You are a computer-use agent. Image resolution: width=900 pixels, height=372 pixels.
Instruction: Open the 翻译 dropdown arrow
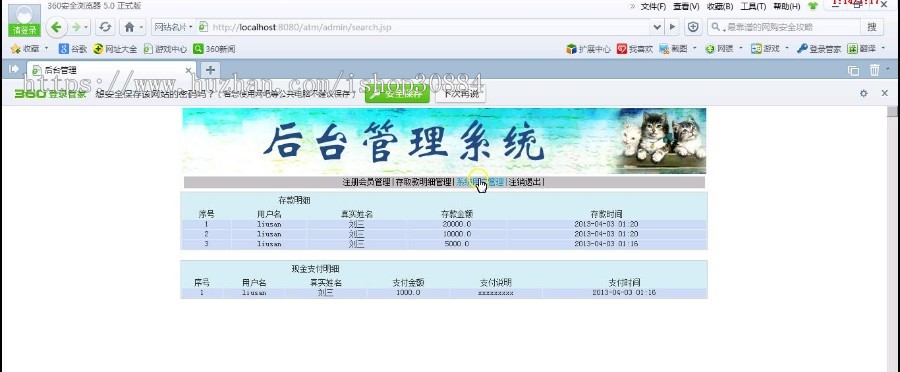(883, 49)
